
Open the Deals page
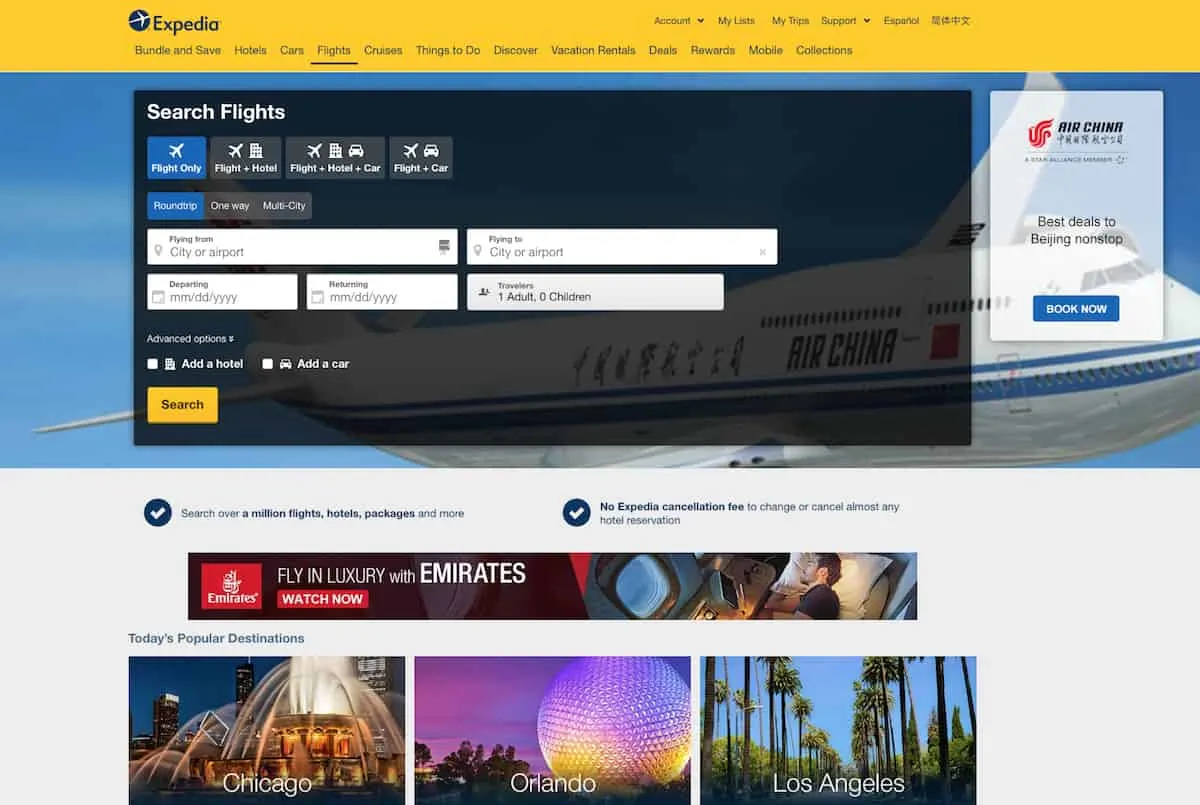coord(663,50)
